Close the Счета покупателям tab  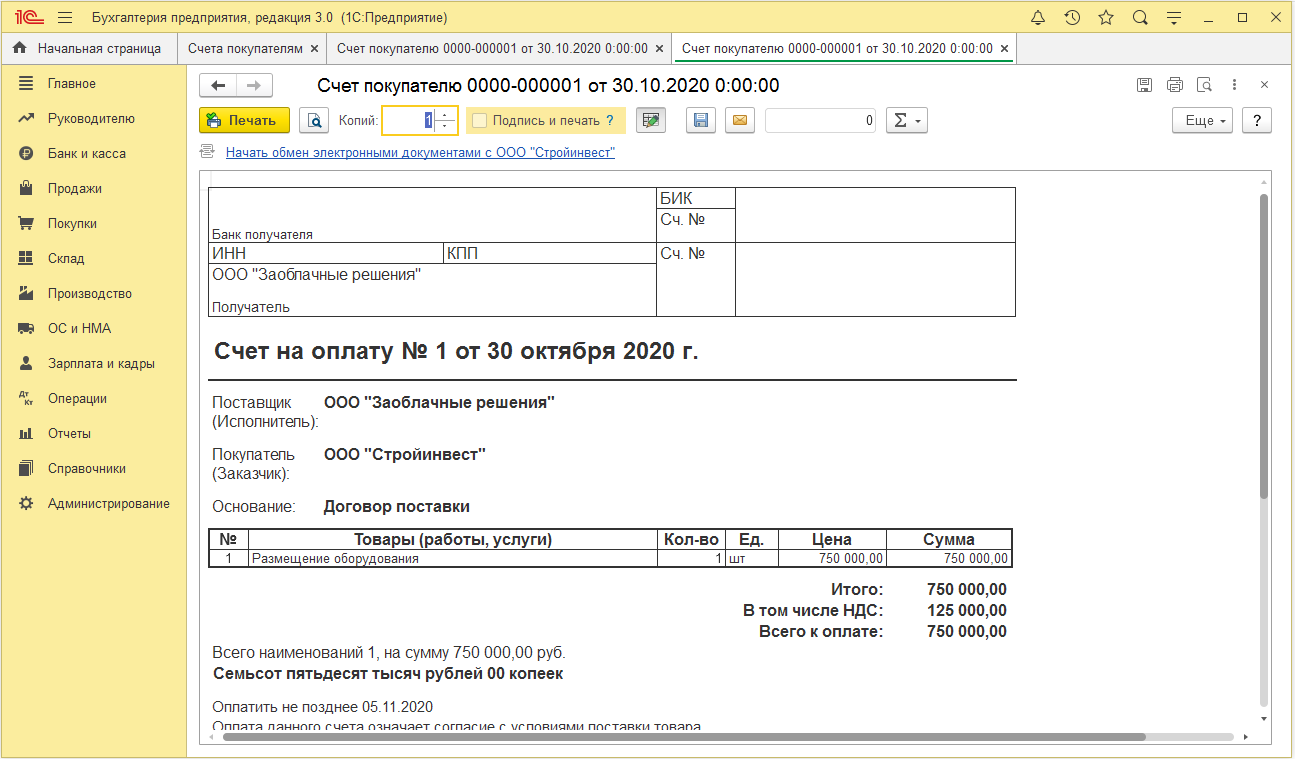[x=314, y=48]
